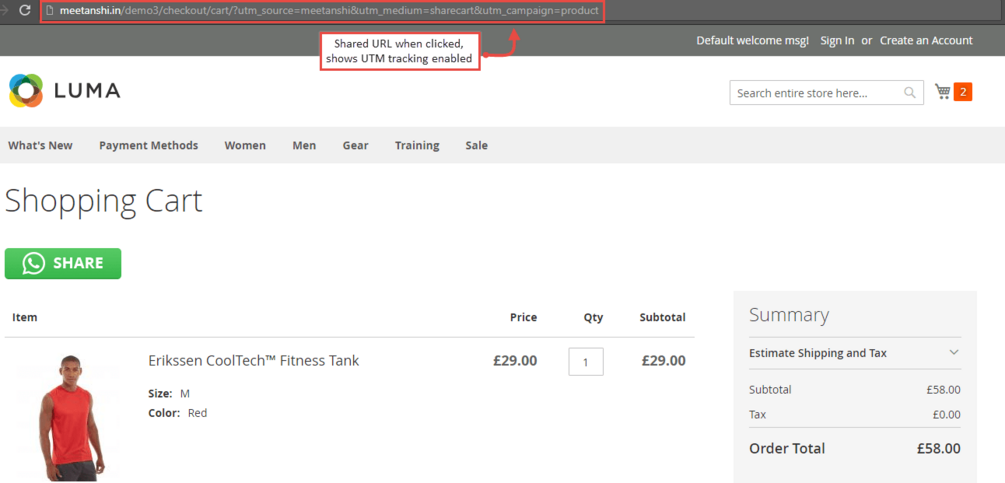The image size is (1005, 483).
Task: Go to the Gear category
Action: [x=355, y=146]
